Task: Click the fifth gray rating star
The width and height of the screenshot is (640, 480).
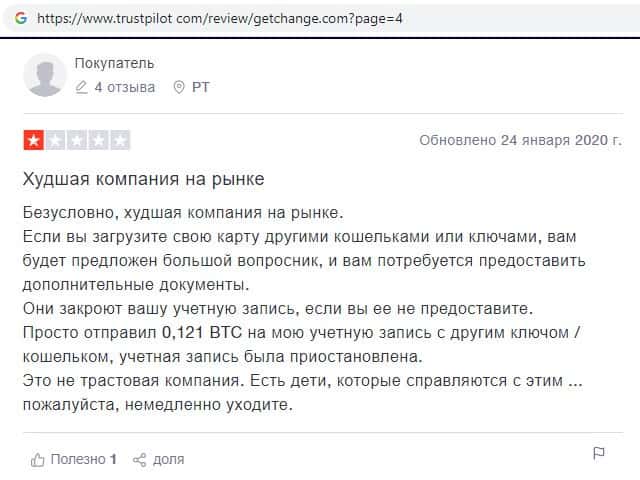Action: [x=119, y=140]
